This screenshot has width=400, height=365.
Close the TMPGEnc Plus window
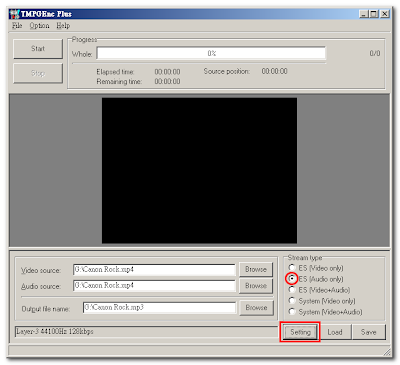(385, 14)
